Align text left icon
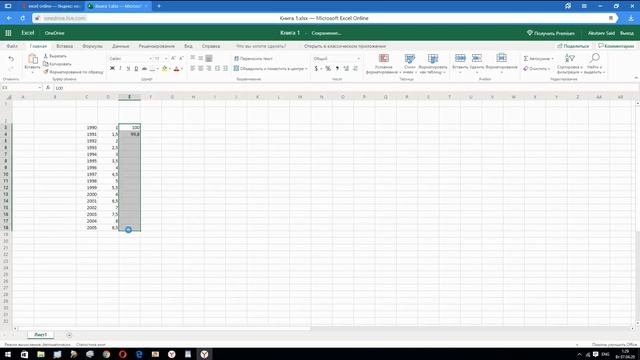Viewport: 640px width, 360px height. [x=193, y=69]
